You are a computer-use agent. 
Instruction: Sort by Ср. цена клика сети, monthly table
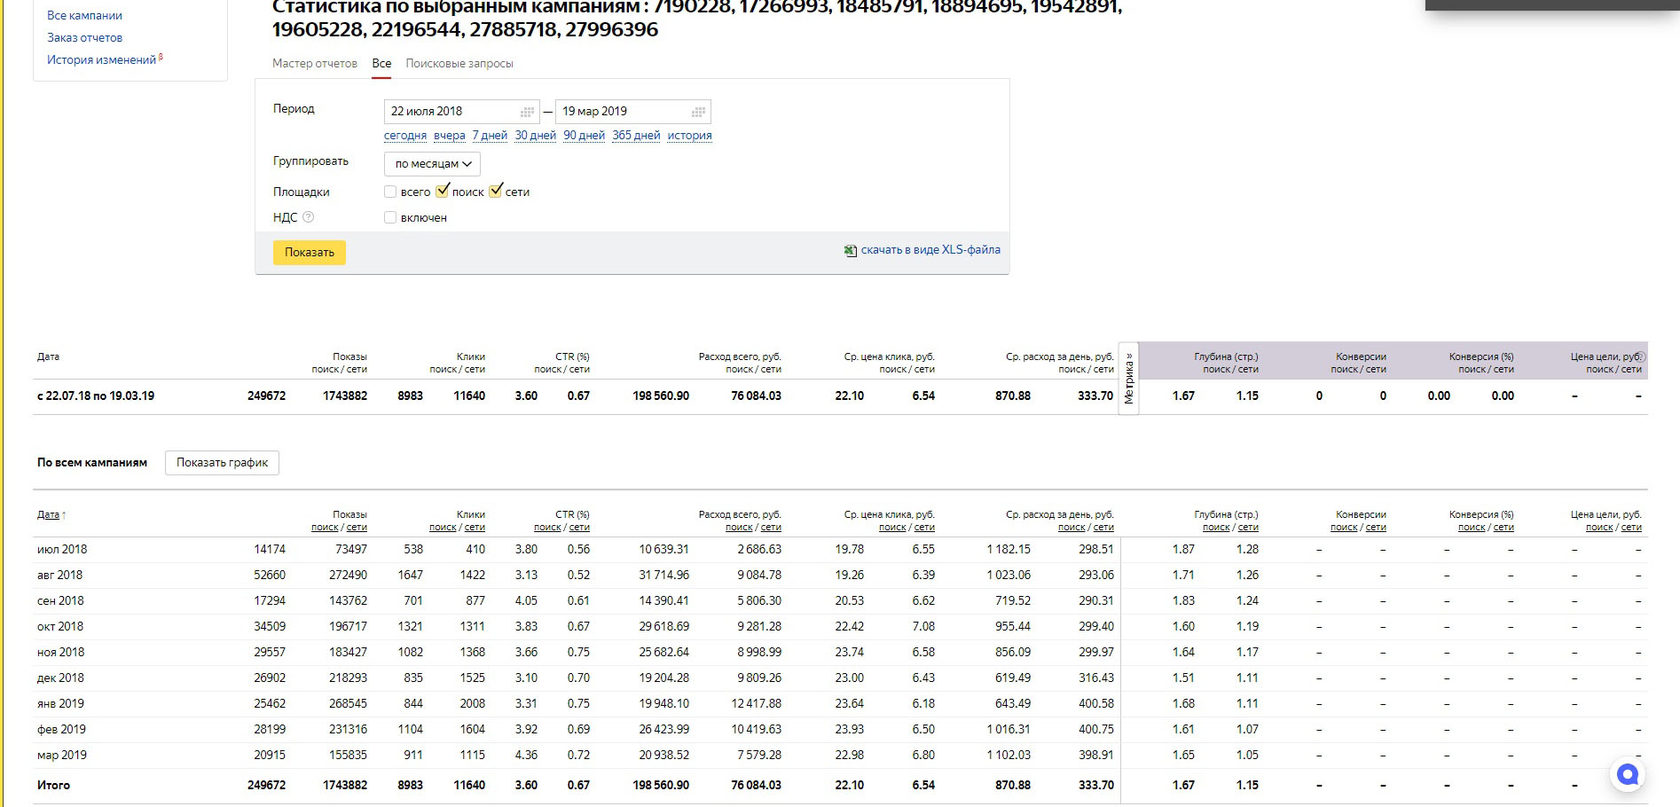point(925,528)
